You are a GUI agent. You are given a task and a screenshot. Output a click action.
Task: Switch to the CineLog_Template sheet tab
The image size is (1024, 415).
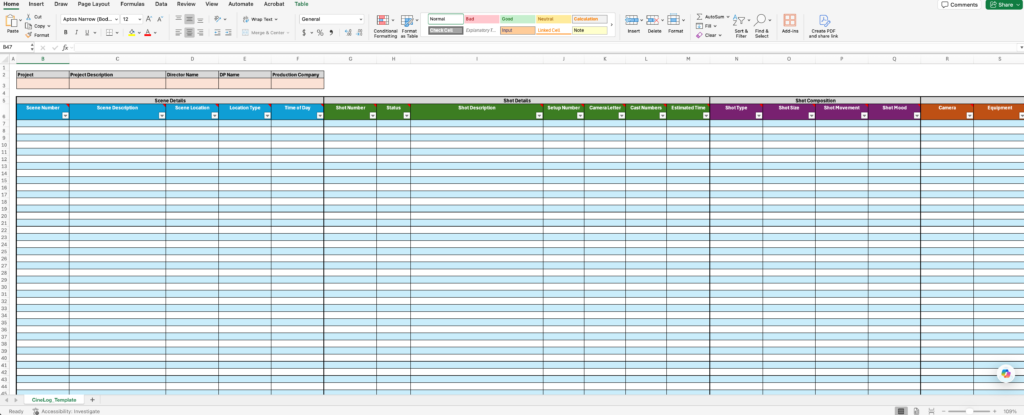coord(54,400)
